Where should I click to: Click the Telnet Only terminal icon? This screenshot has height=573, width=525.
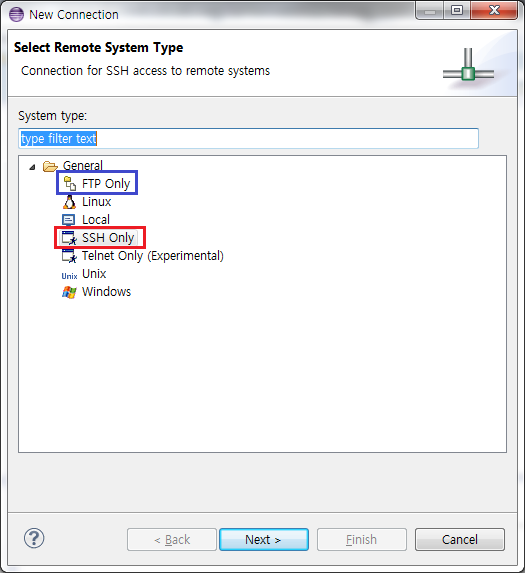[69, 256]
